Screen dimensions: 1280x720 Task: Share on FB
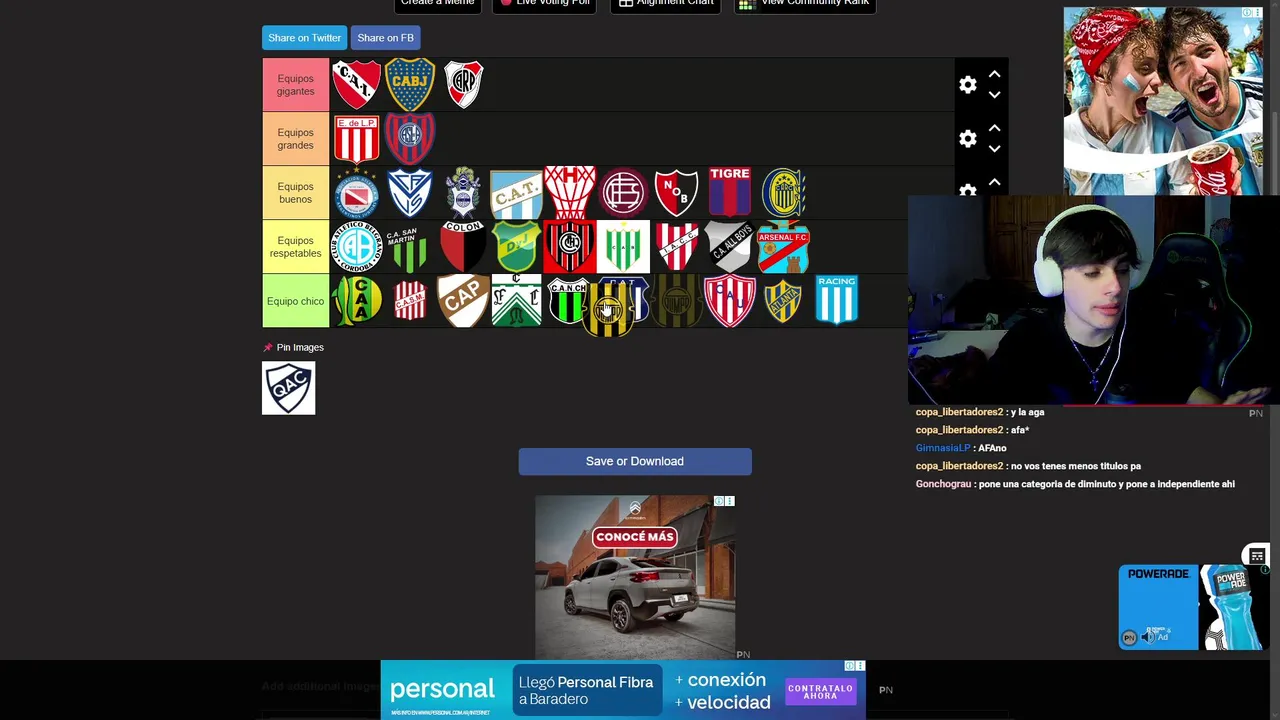[x=385, y=38]
